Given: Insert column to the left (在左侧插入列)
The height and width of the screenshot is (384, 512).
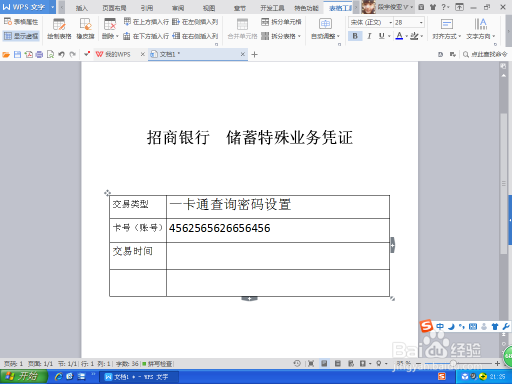Looking at the screenshot, I should [195, 22].
